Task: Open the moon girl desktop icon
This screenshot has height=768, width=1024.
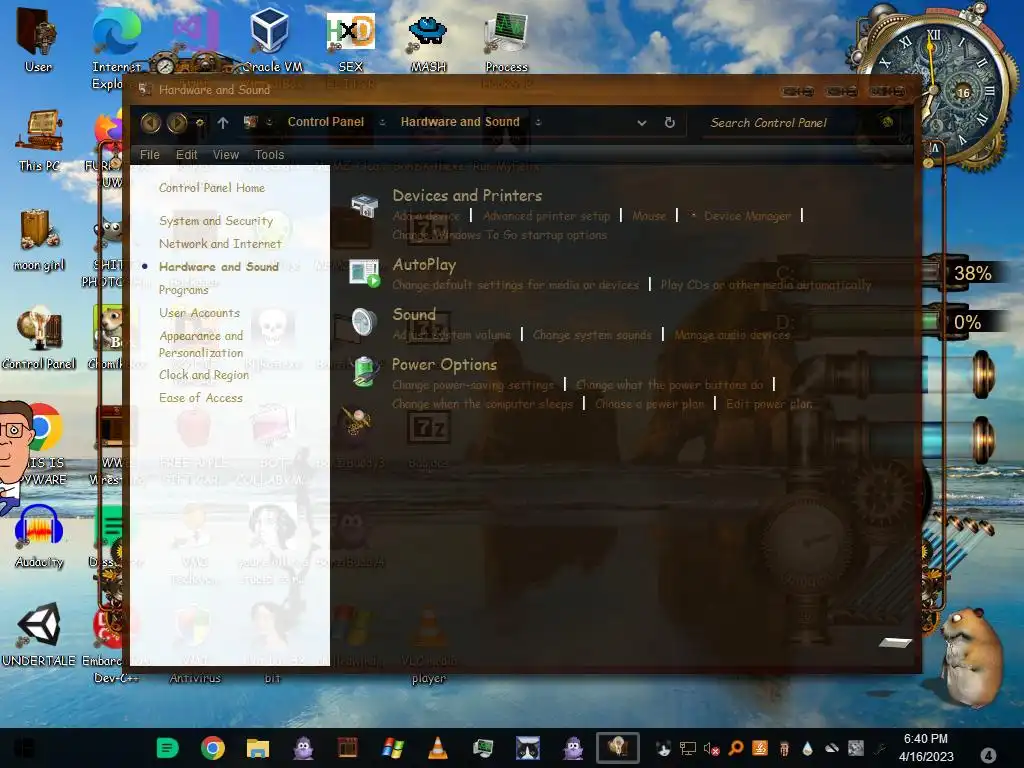Action: pos(39,240)
